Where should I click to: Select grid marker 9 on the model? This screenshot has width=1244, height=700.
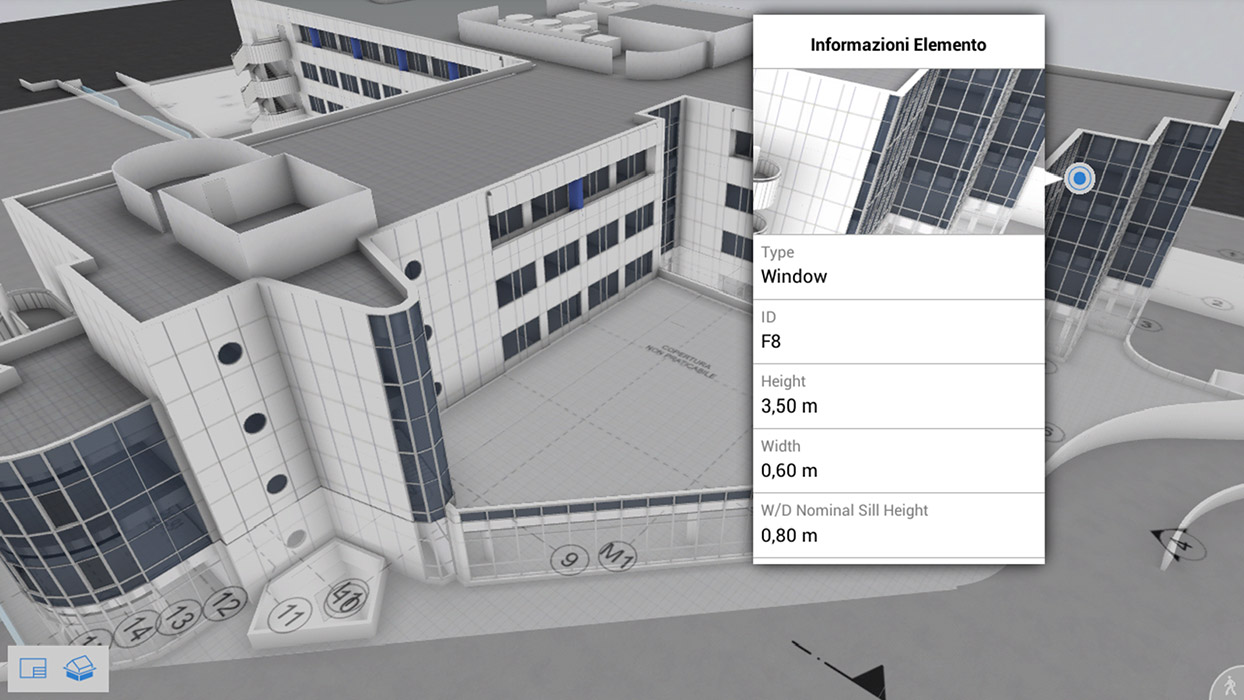[x=570, y=560]
